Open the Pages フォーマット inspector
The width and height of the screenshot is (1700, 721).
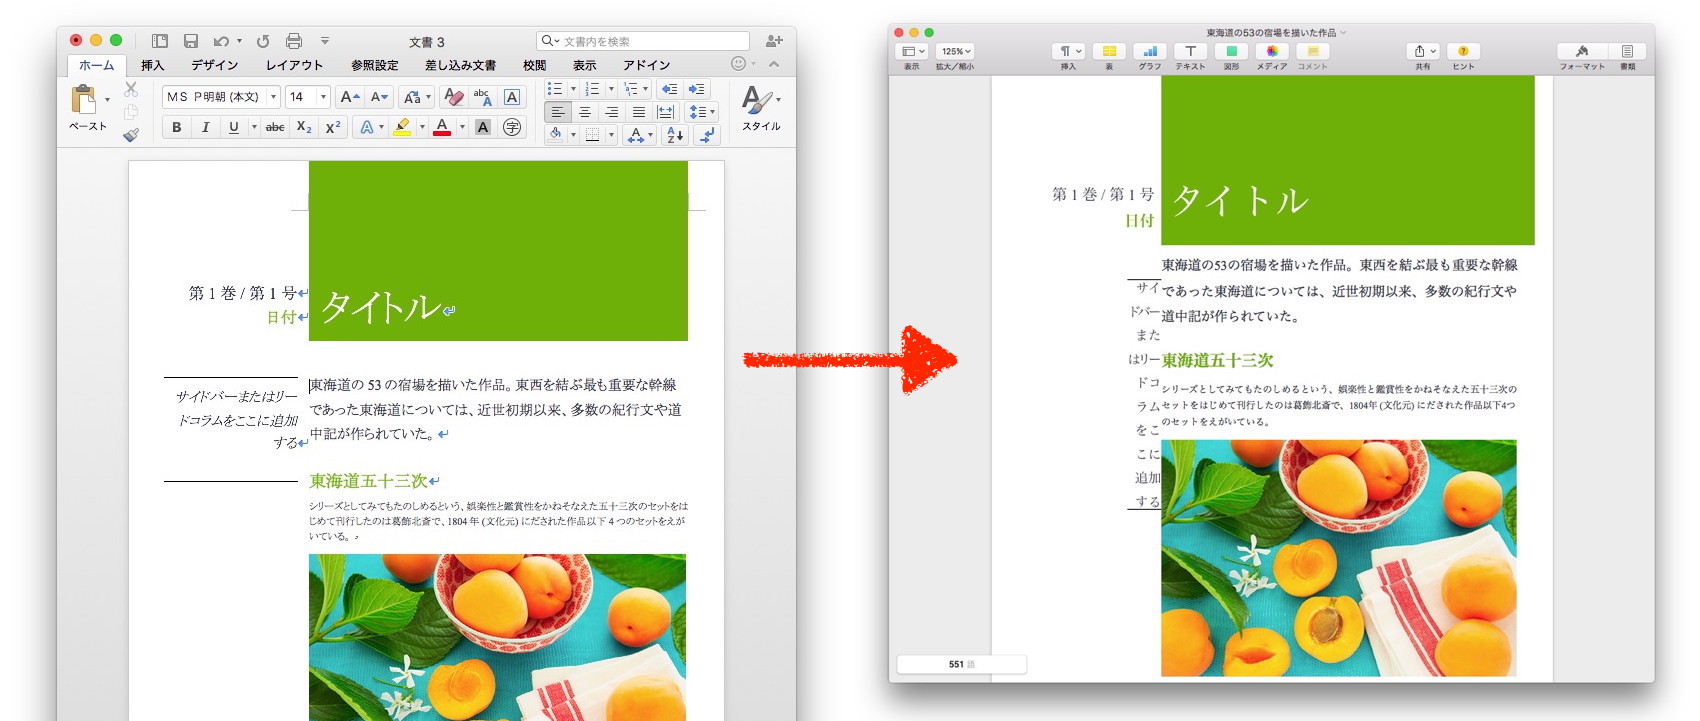[1581, 51]
